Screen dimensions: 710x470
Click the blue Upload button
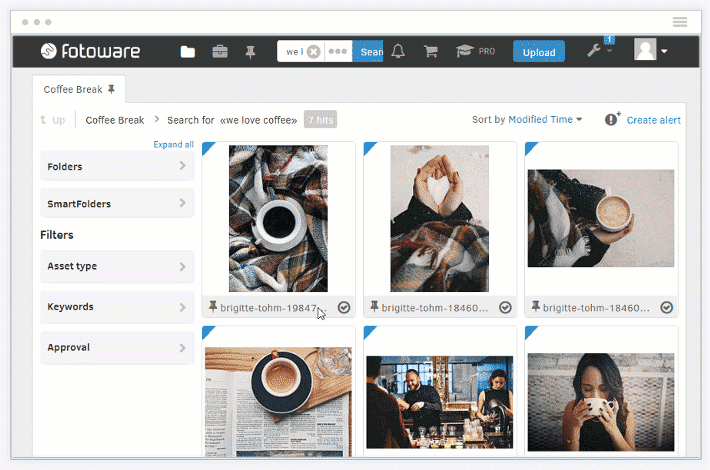coord(538,52)
